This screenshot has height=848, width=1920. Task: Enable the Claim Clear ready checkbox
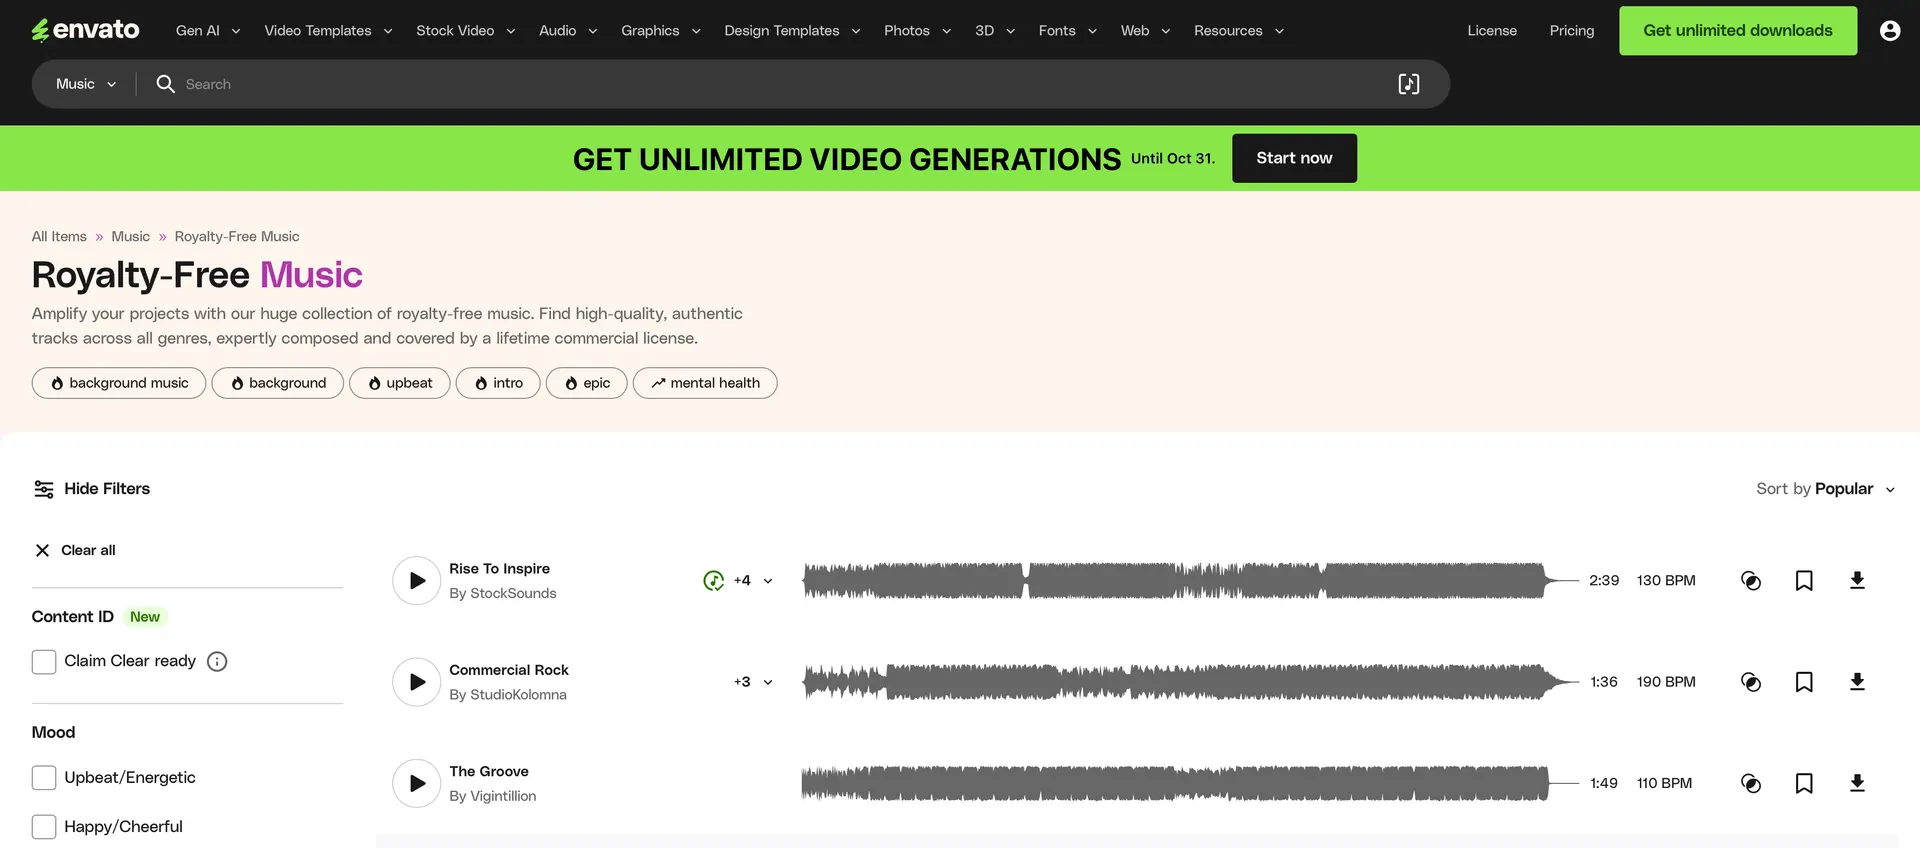(44, 662)
